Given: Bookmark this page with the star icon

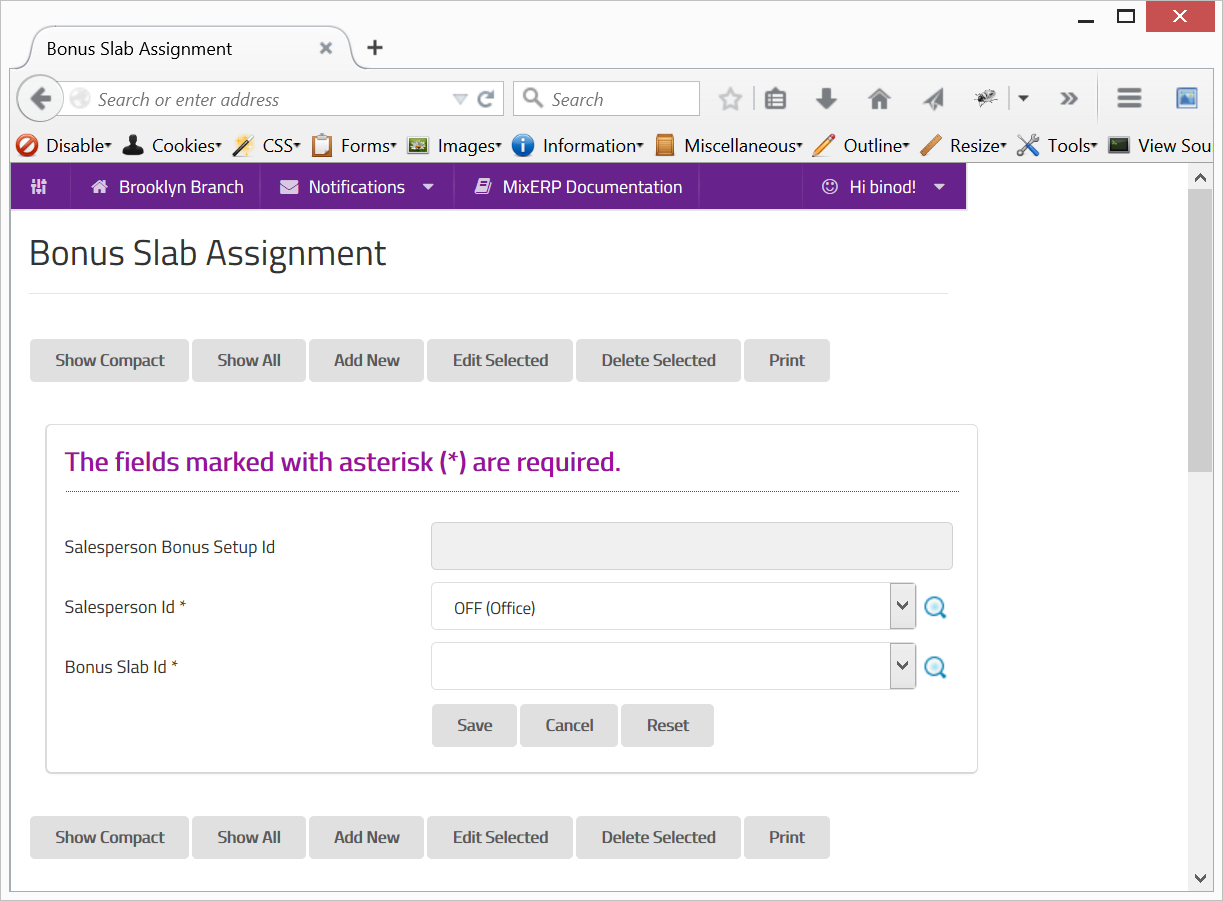Looking at the screenshot, I should (731, 99).
